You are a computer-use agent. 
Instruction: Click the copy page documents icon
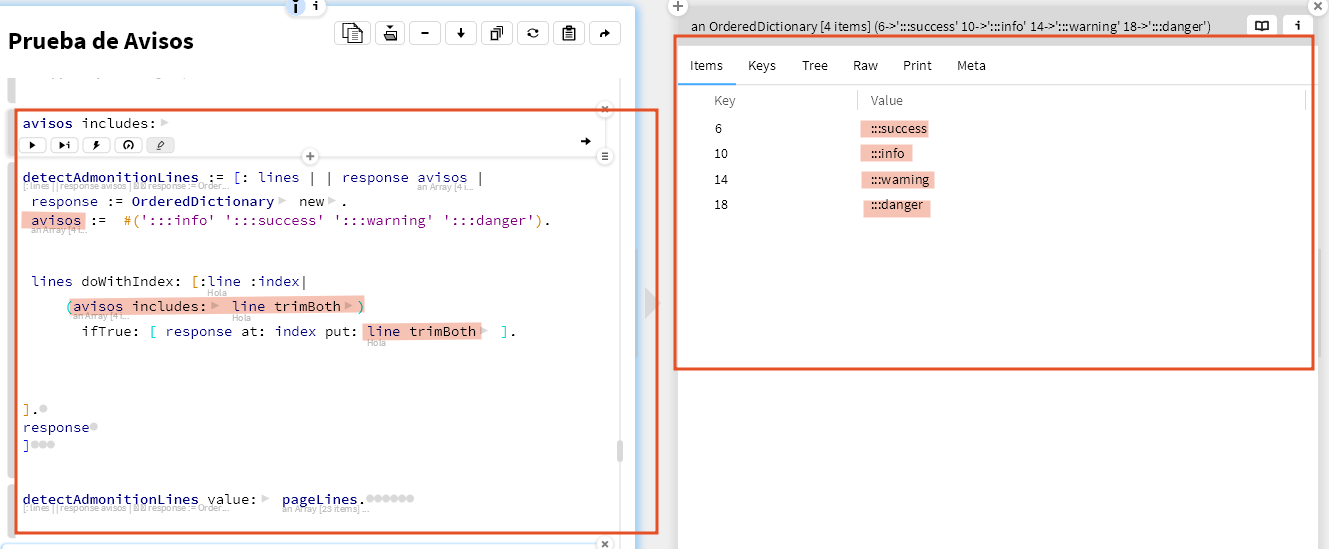(351, 33)
